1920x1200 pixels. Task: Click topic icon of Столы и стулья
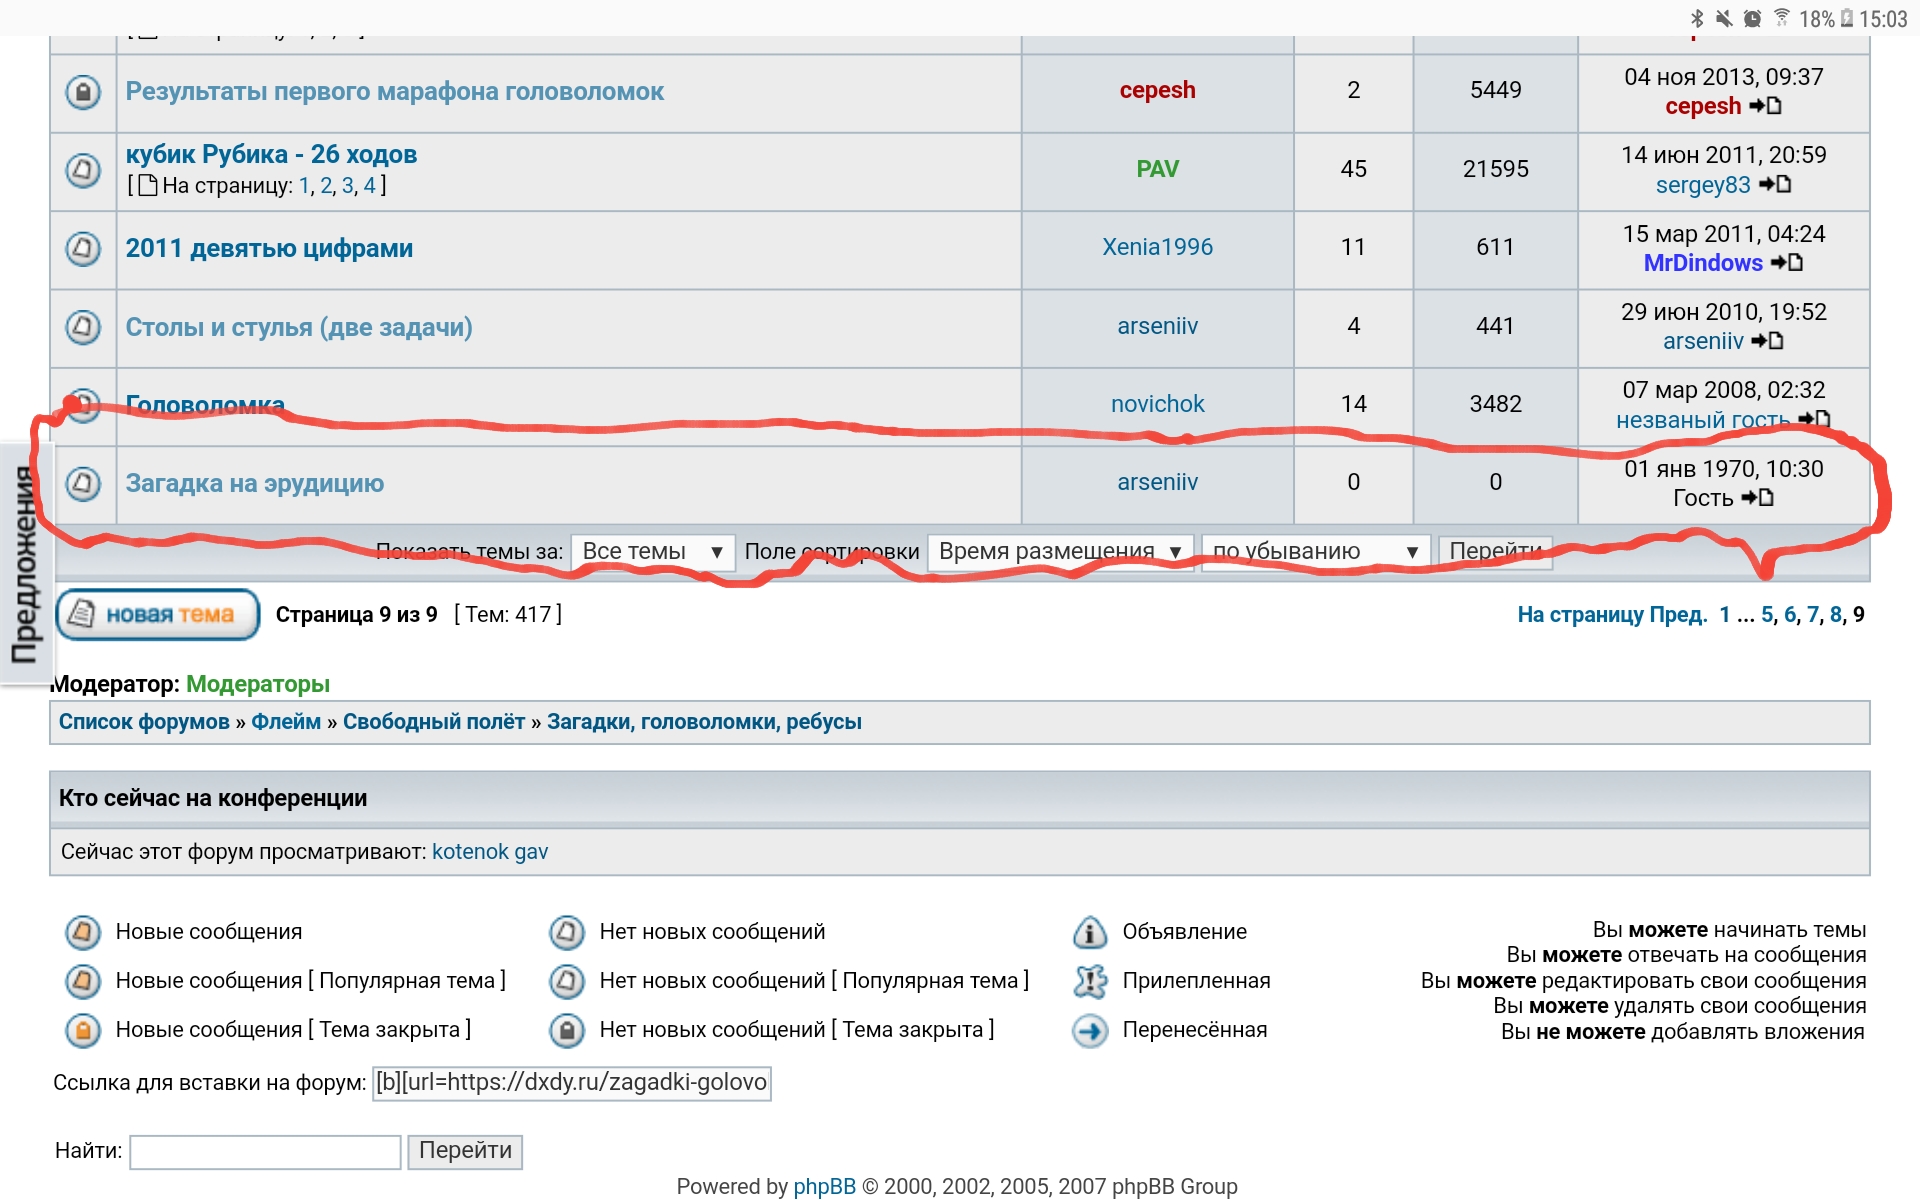pyautogui.click(x=83, y=327)
